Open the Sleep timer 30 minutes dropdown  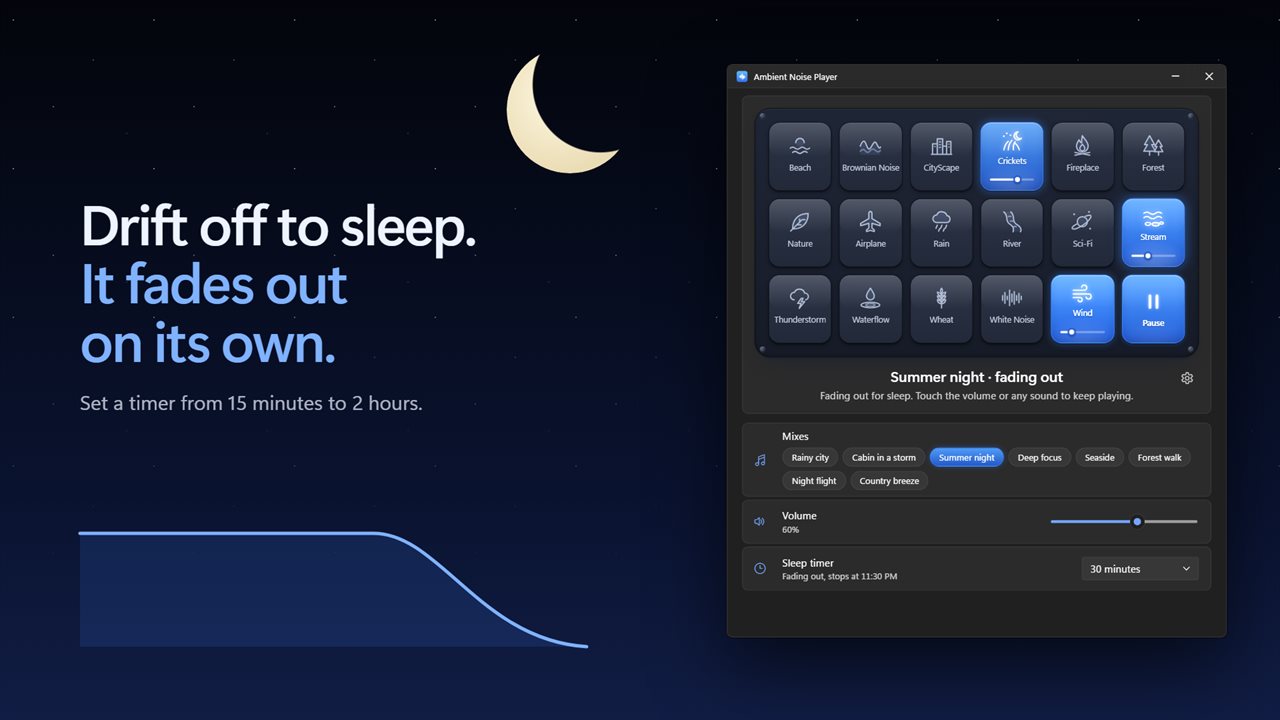[1140, 569]
